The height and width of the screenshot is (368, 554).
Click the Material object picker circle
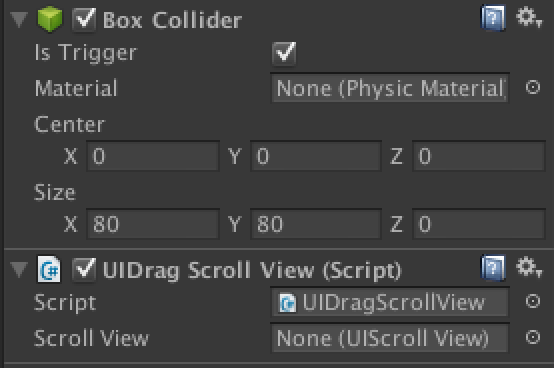point(533,87)
